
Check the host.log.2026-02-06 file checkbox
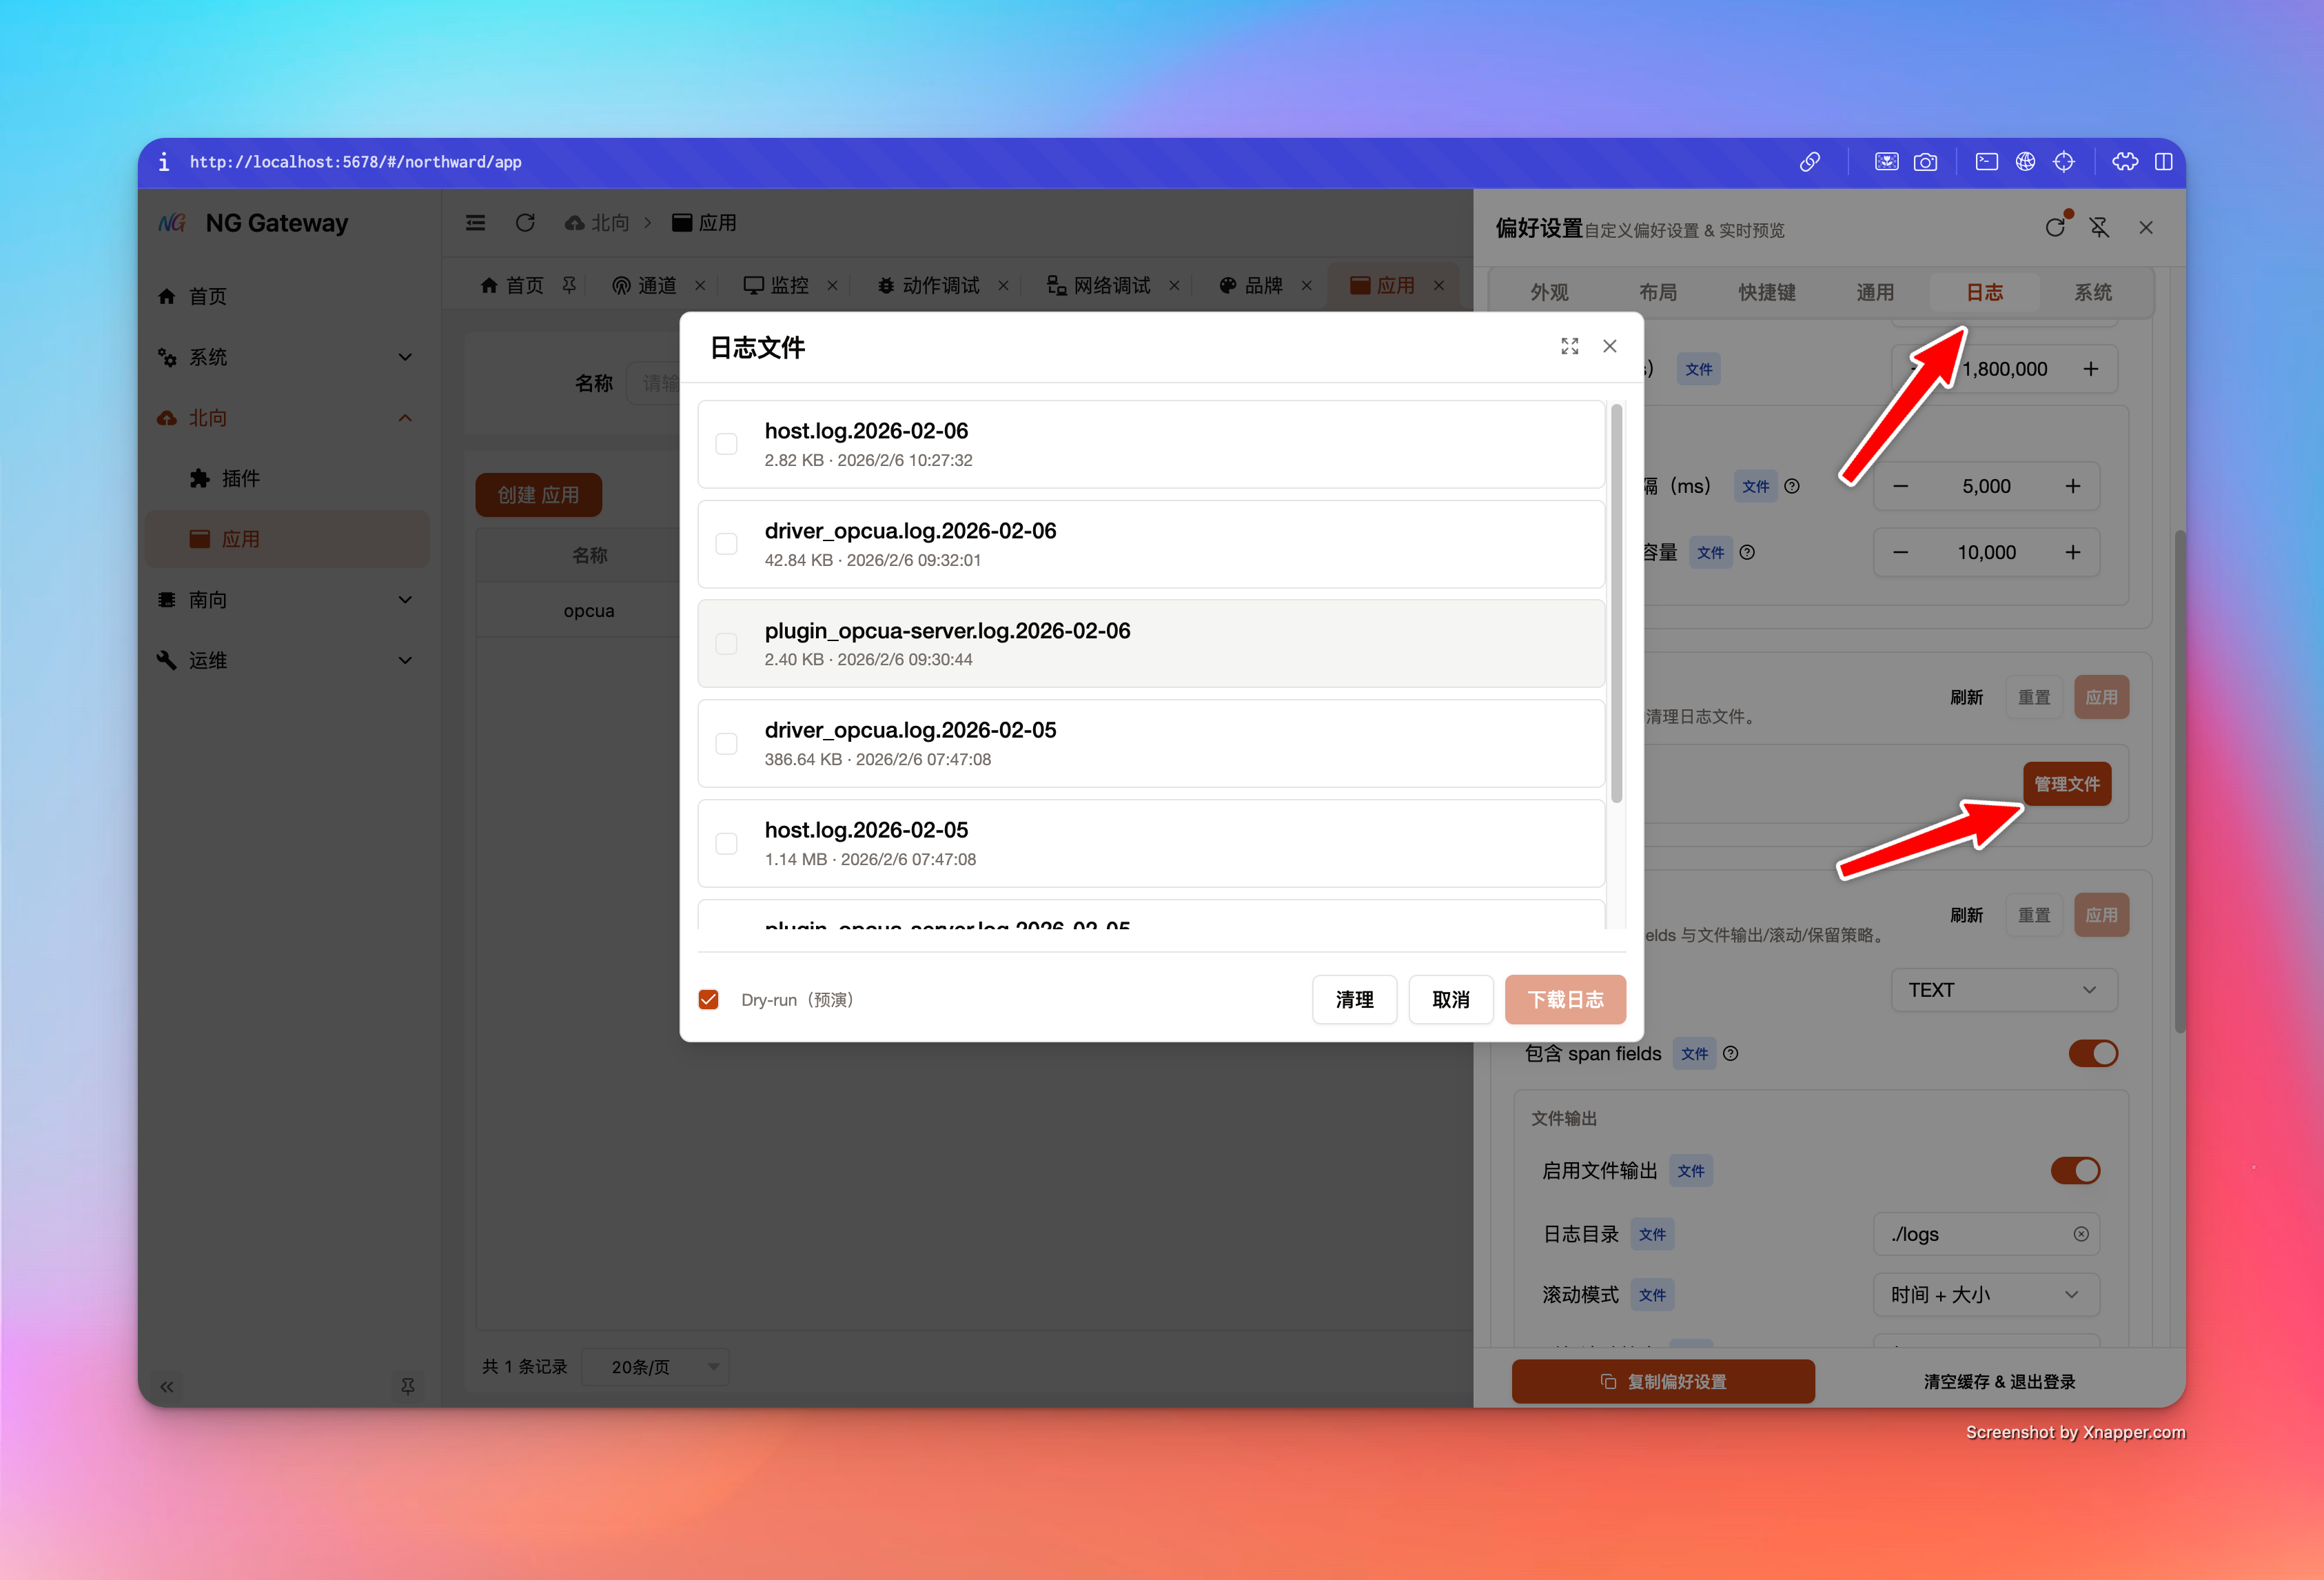726,444
